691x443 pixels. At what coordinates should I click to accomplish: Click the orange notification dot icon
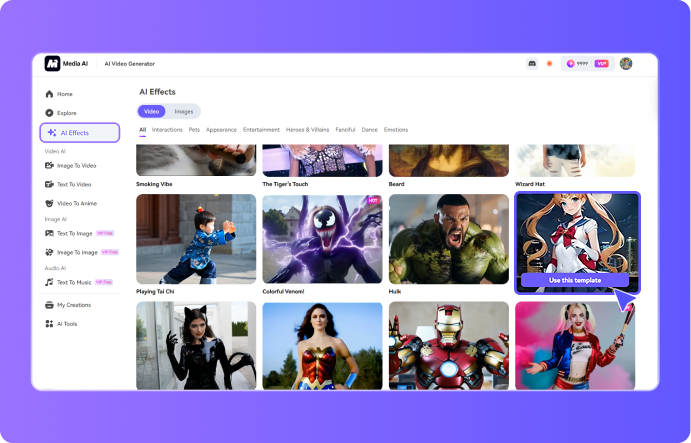click(550, 63)
